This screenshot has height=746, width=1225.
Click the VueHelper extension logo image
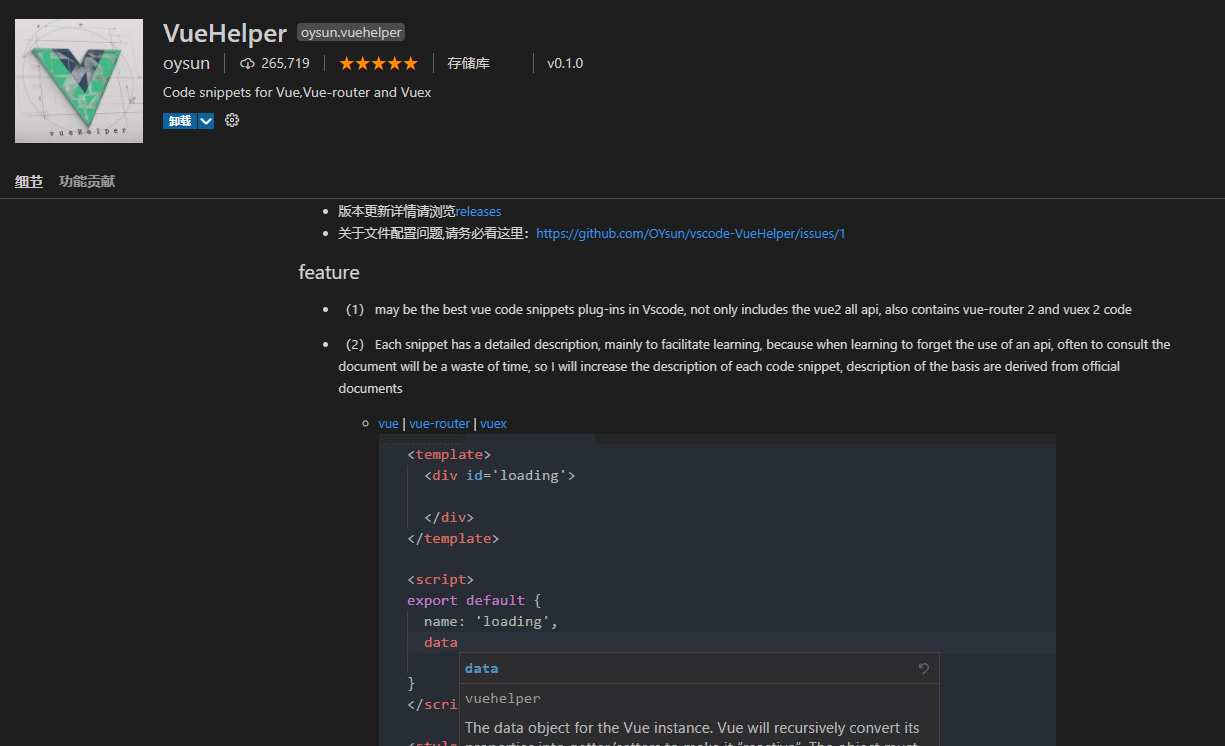[x=79, y=79]
